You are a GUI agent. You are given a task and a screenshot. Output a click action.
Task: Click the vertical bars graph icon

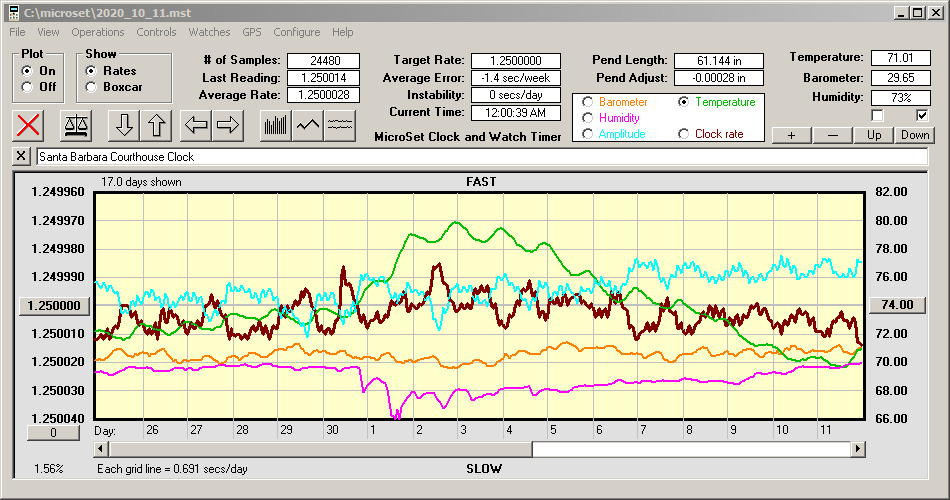coord(275,125)
